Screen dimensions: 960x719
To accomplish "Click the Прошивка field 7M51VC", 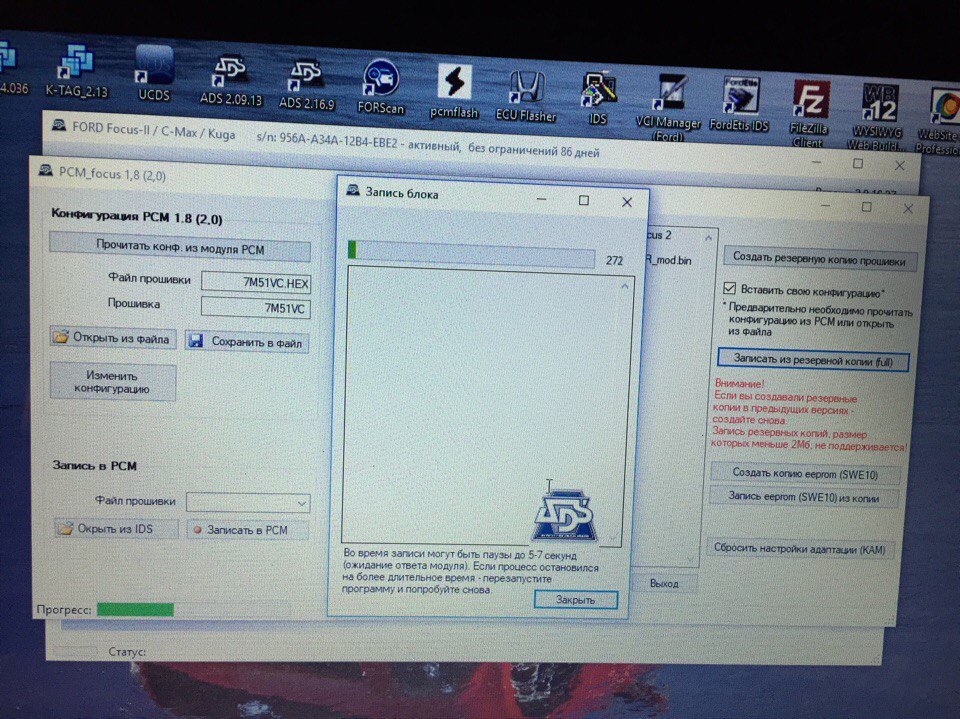I will [x=255, y=308].
